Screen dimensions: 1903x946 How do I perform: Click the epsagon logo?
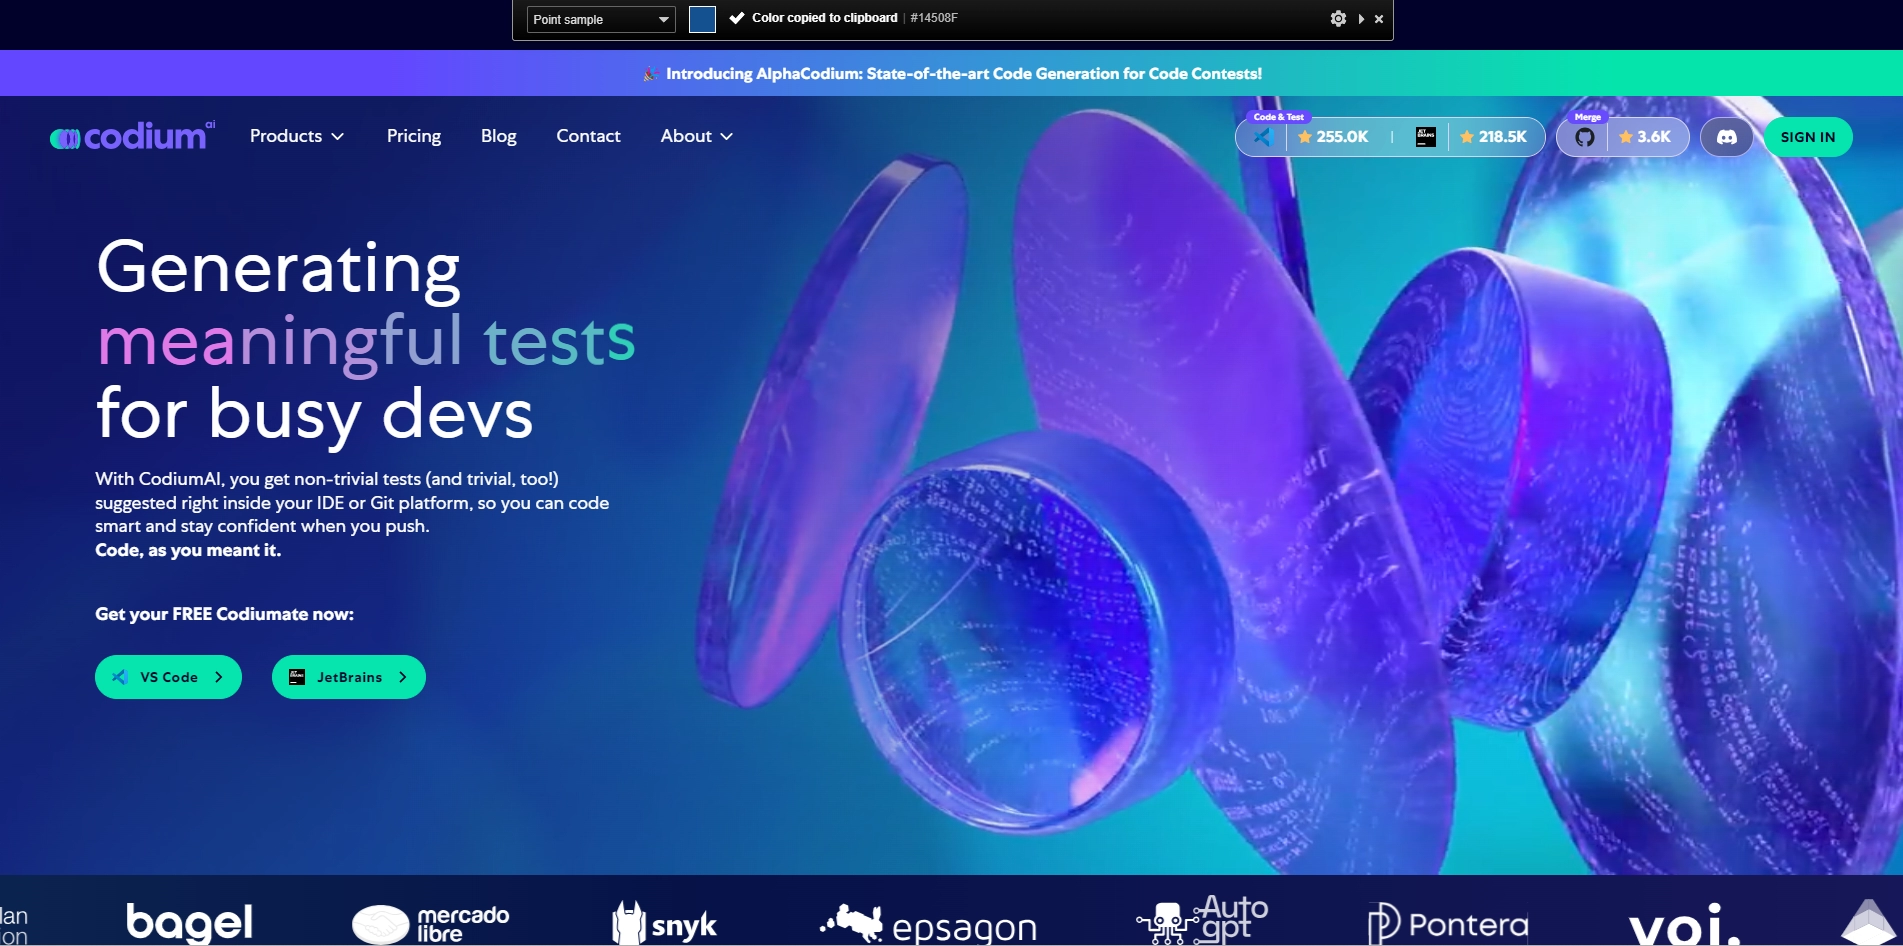pyautogui.click(x=928, y=924)
